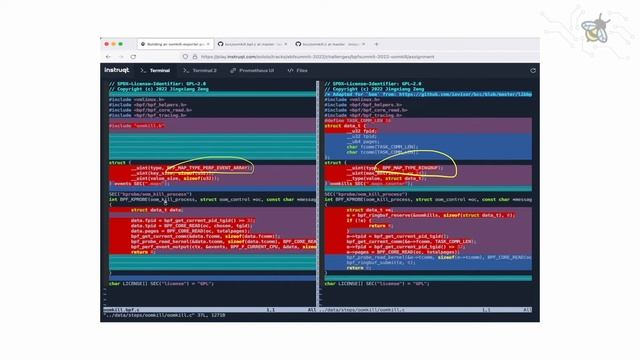Open the Files tab
The width and height of the screenshot is (640, 360).
coord(298,71)
